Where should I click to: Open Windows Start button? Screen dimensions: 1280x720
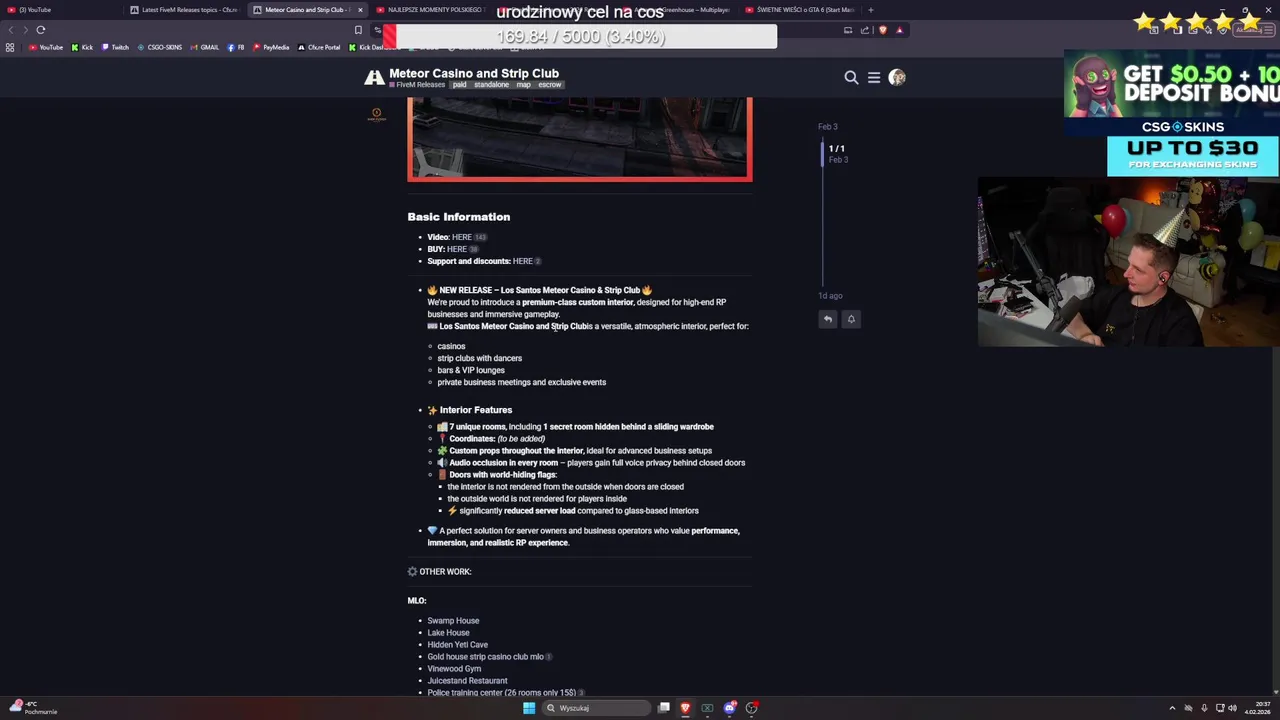coord(529,708)
